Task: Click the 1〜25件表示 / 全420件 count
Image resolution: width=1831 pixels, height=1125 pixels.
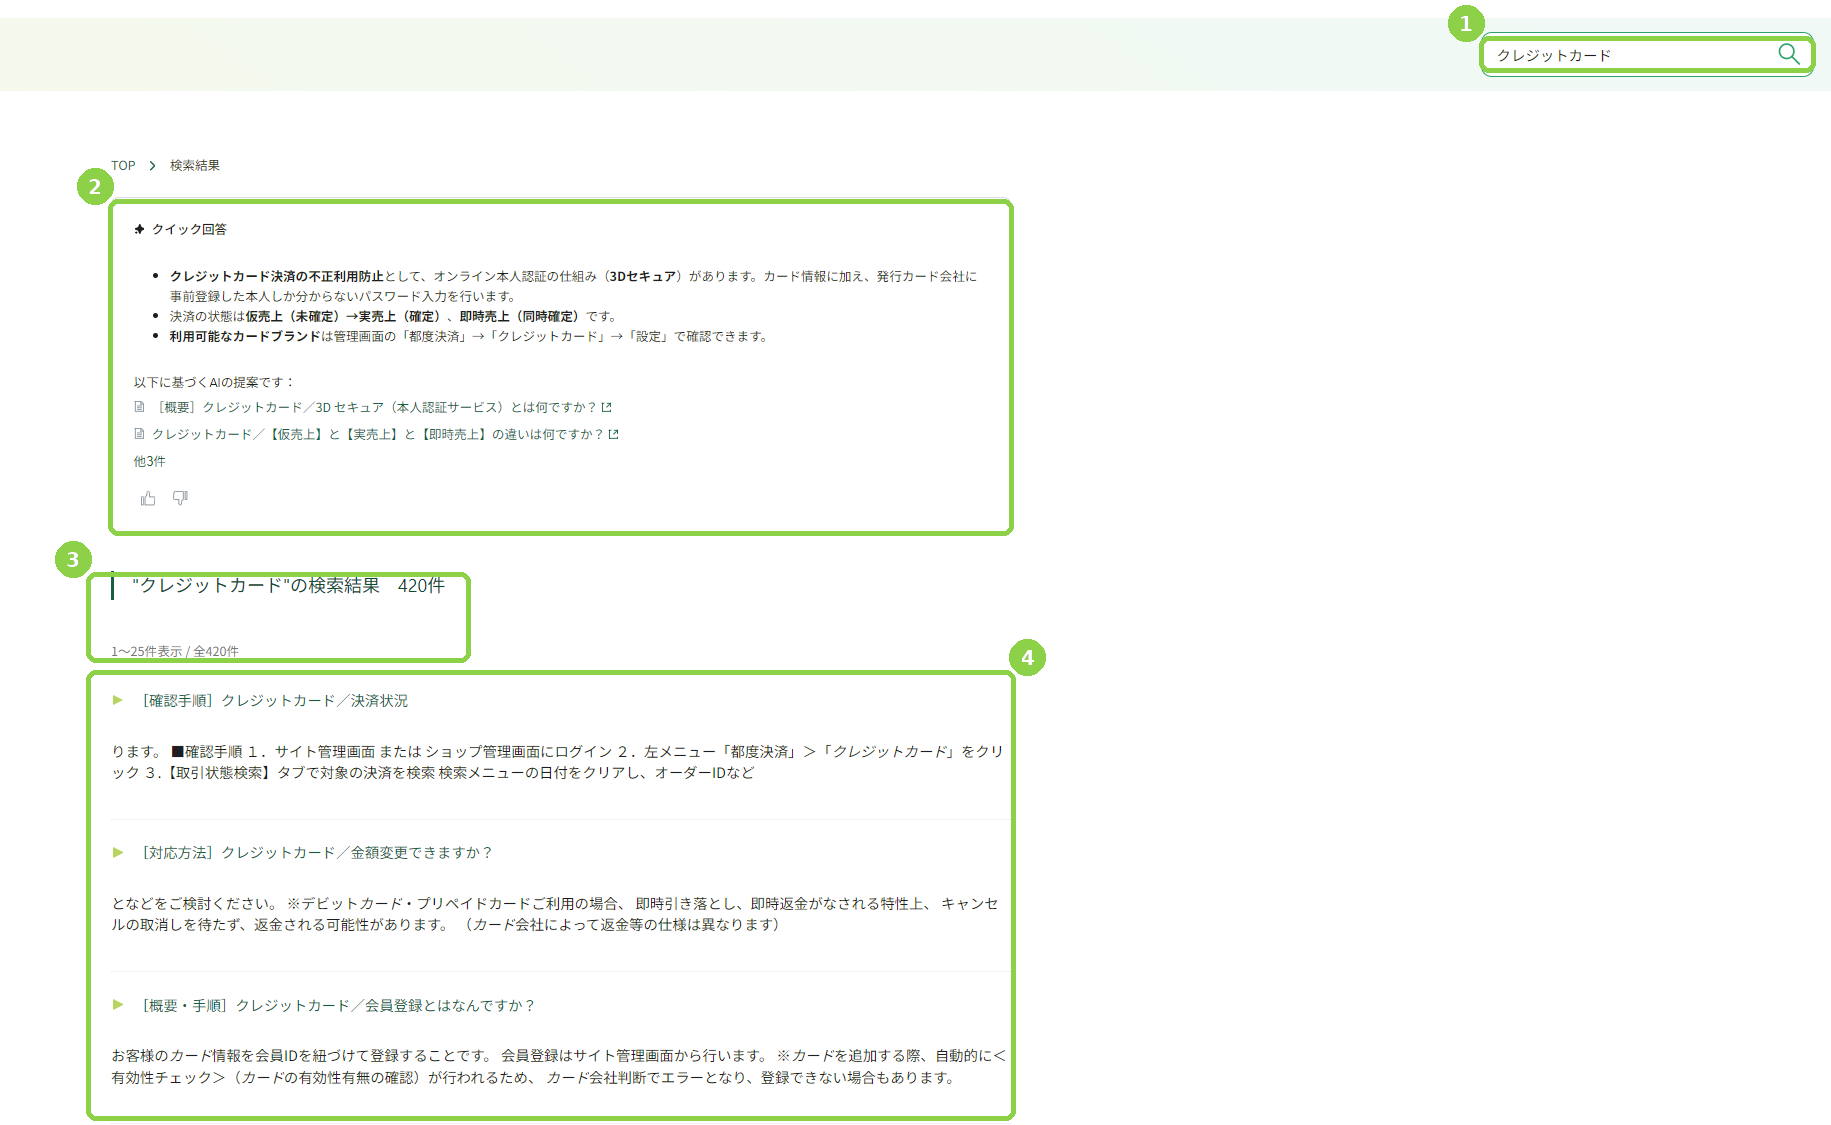Action: (175, 651)
